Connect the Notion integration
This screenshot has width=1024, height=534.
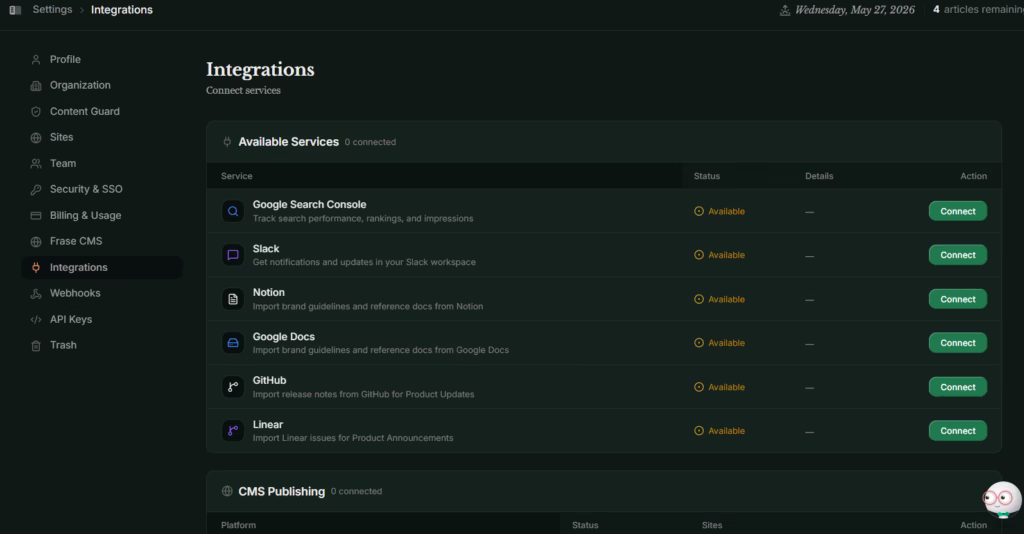[x=957, y=299]
